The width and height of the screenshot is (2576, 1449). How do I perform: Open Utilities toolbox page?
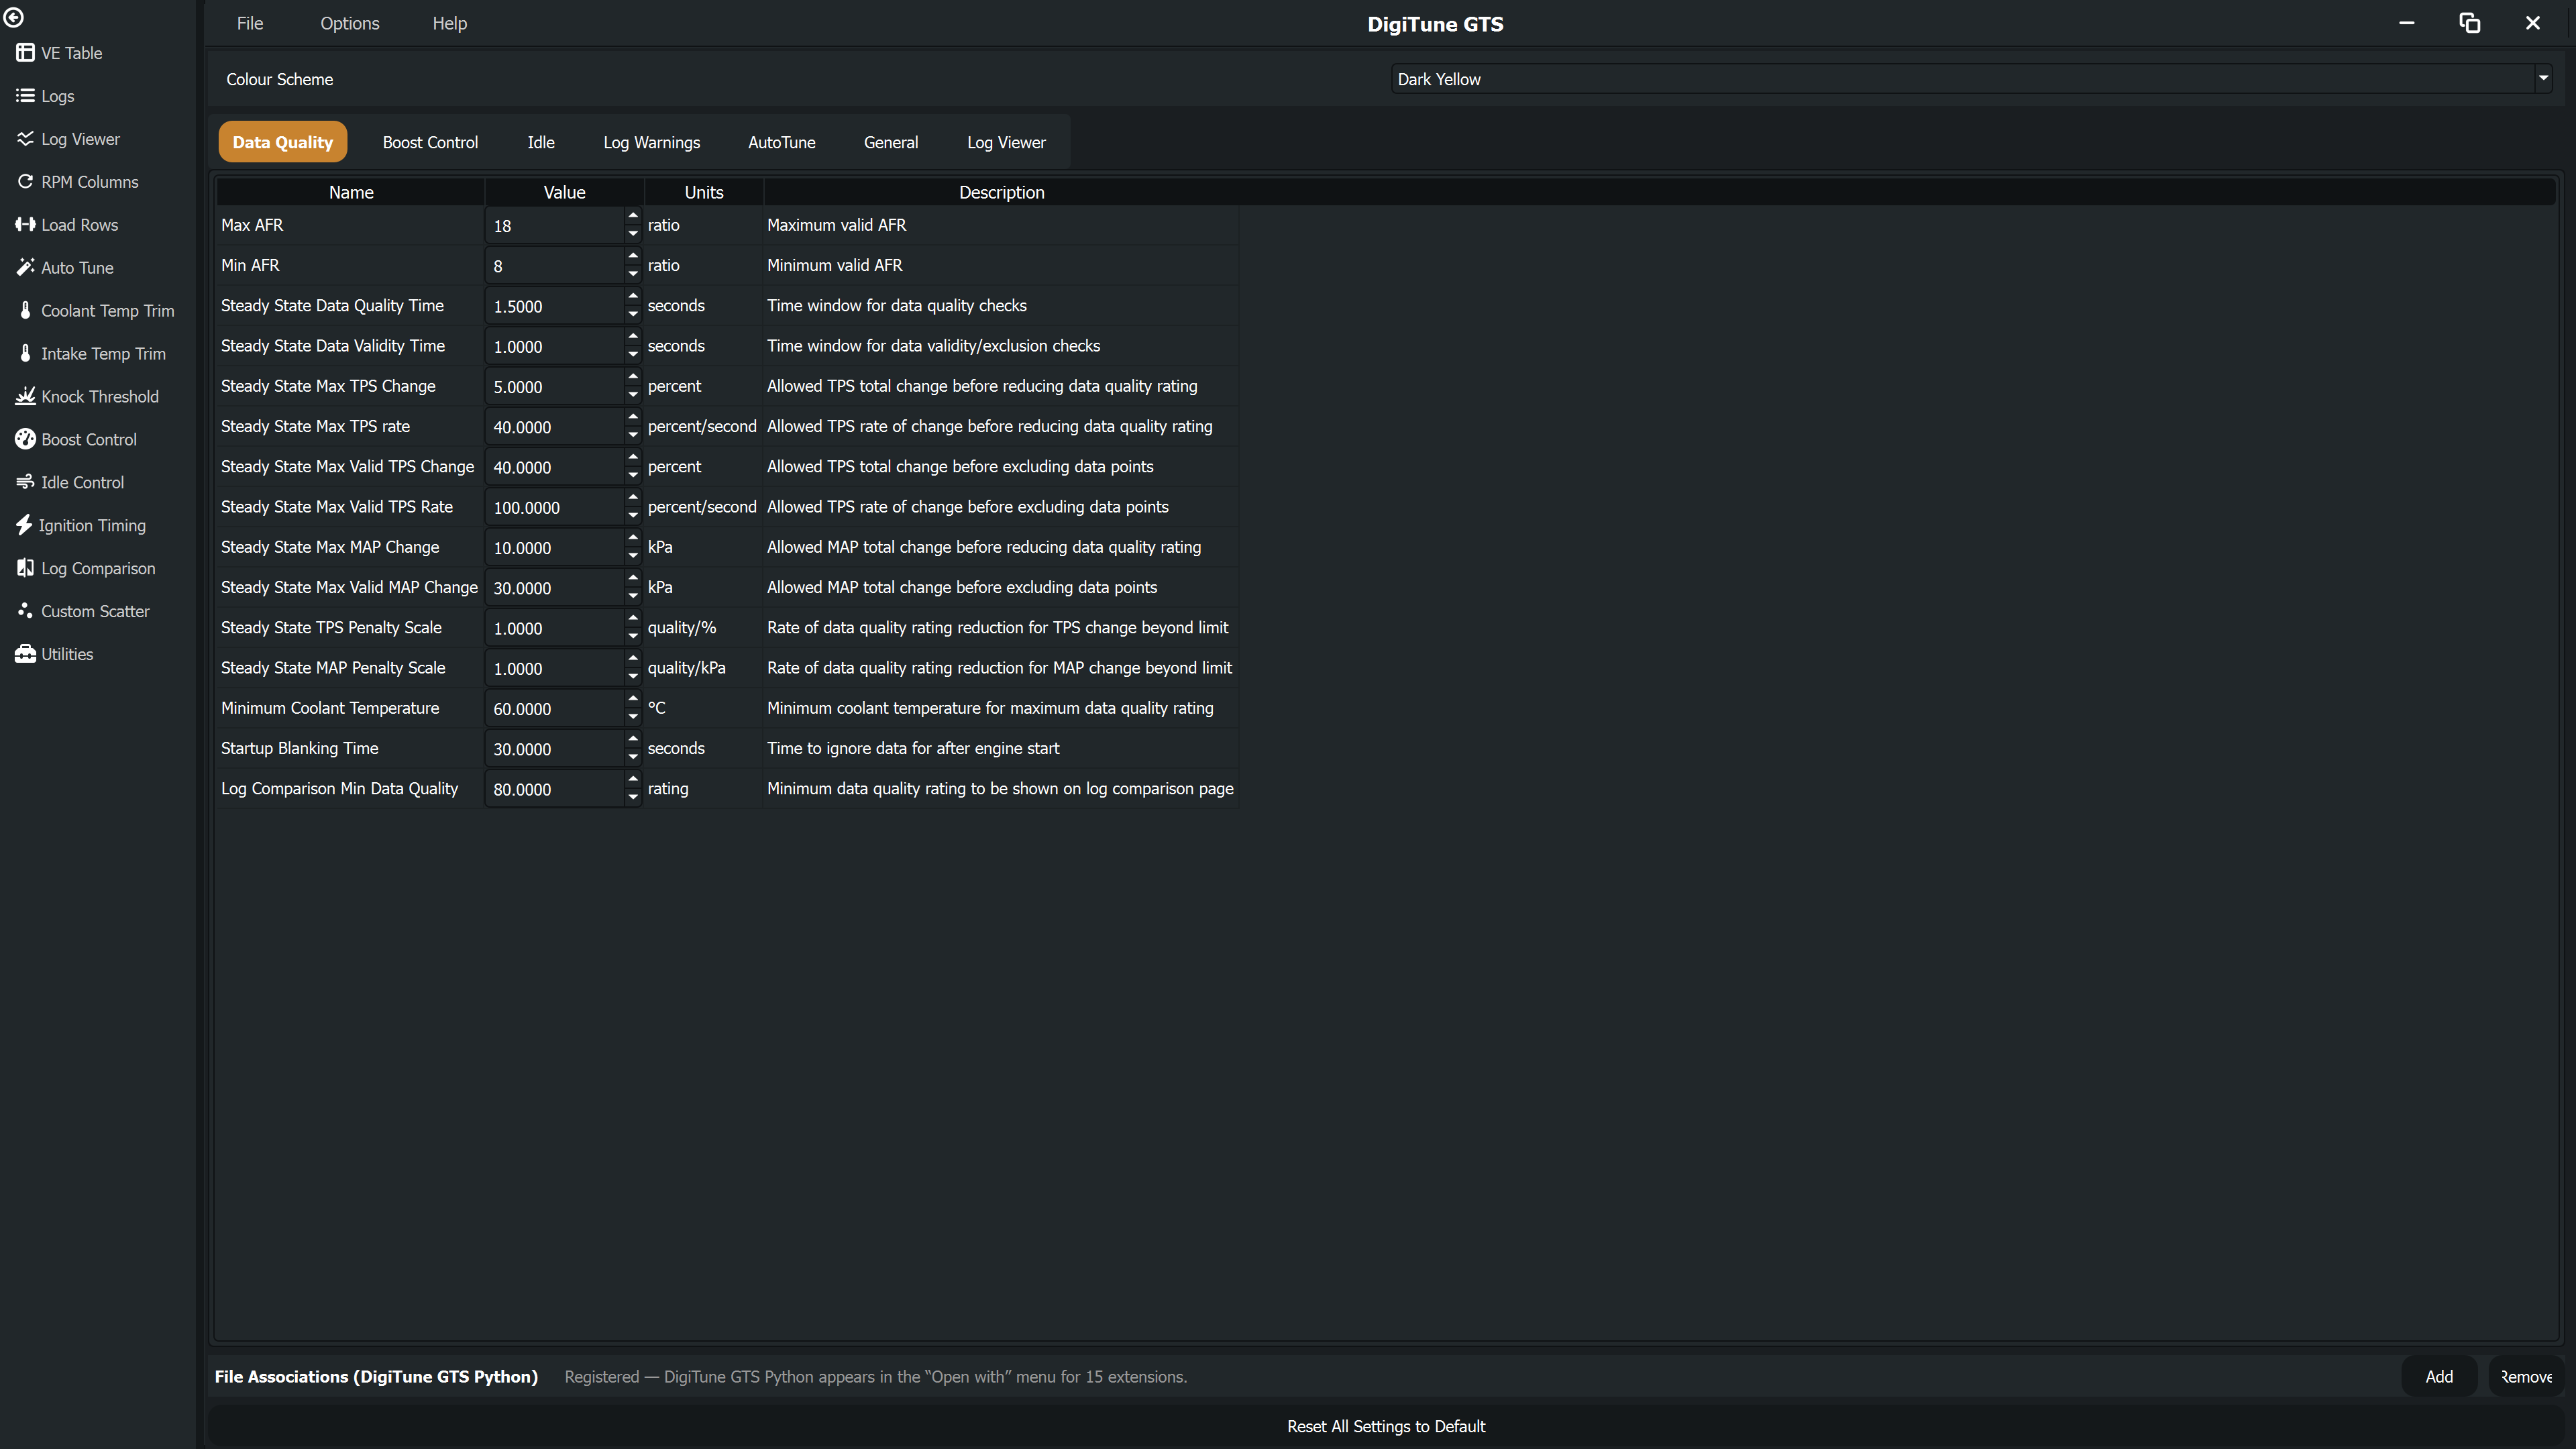click(55, 655)
